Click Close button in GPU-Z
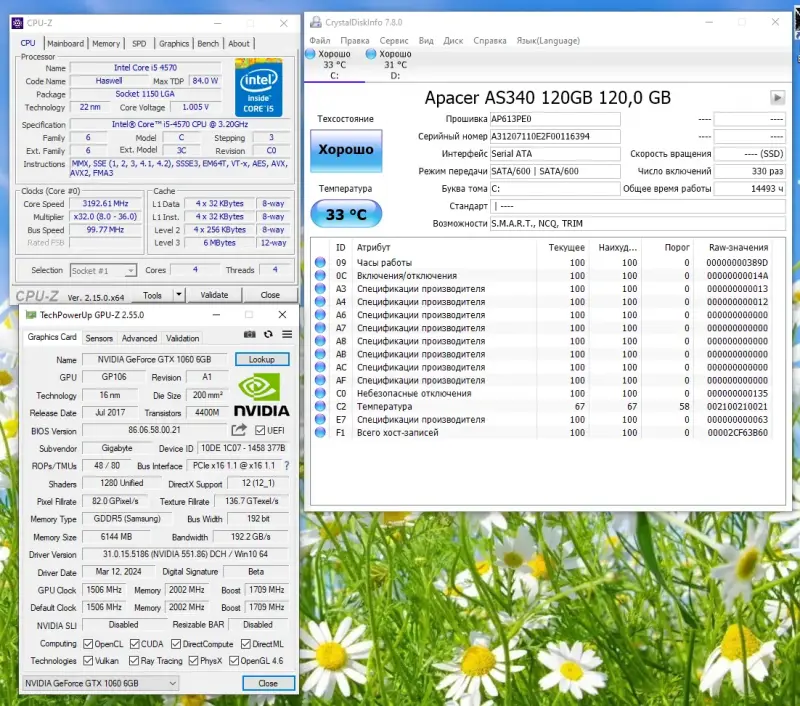The width and height of the screenshot is (800, 706). tap(268, 683)
